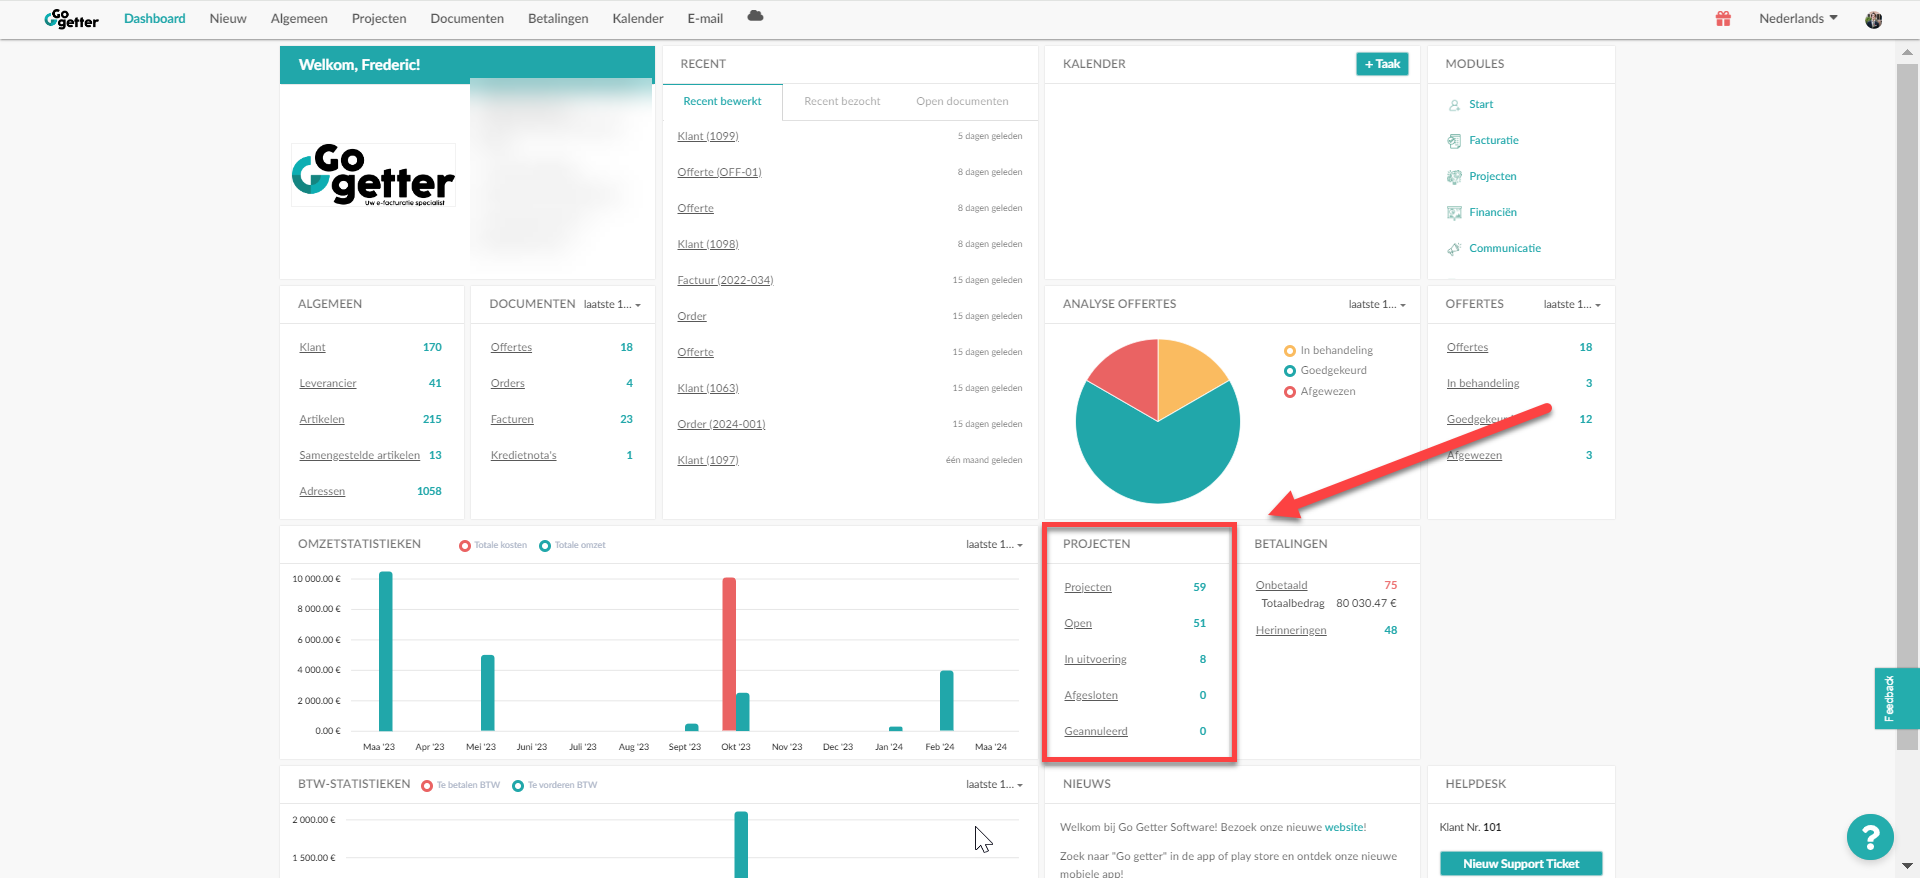Open the Algemeen menu
The image size is (1920, 878).
(x=299, y=19)
